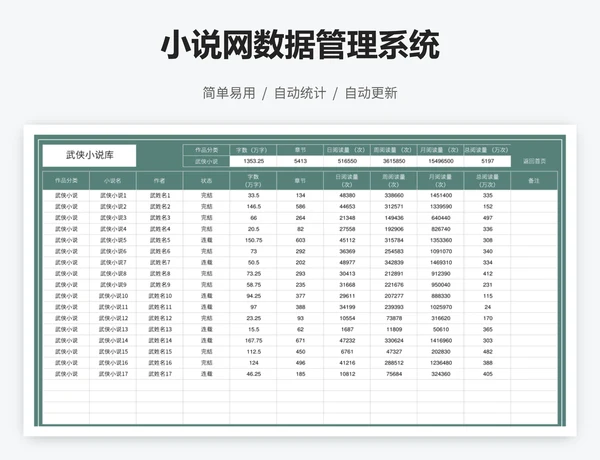Select novel name 武侠小说17
The height and width of the screenshot is (460, 600).
(113, 374)
